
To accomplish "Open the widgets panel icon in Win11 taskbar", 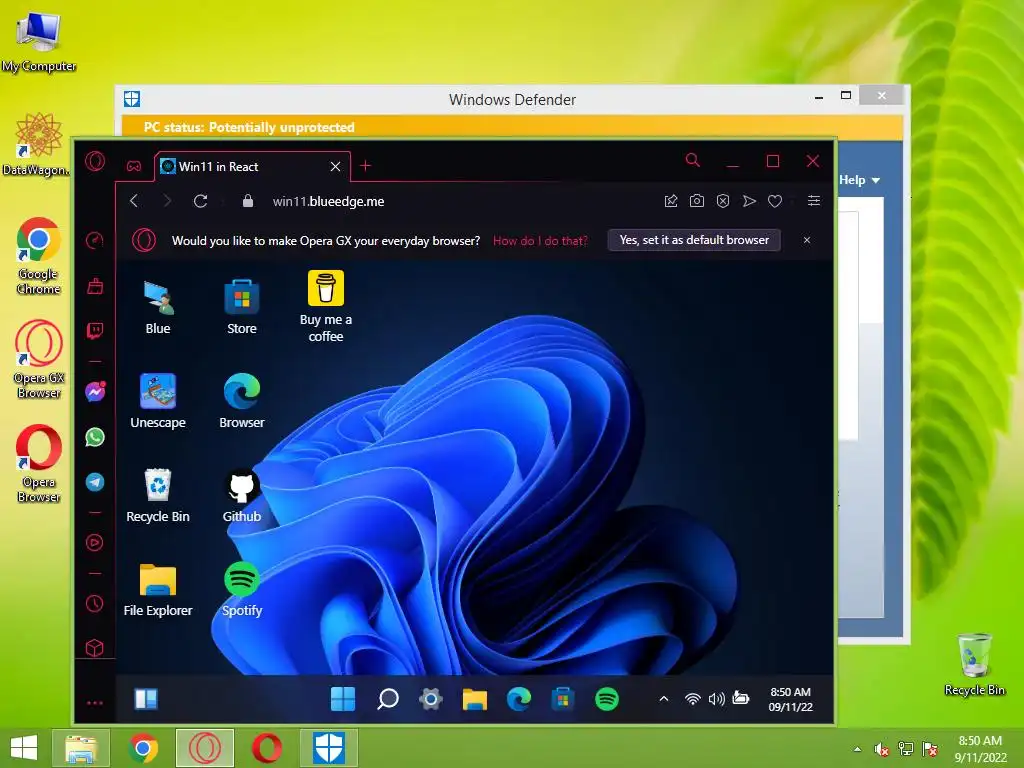I will 146,699.
